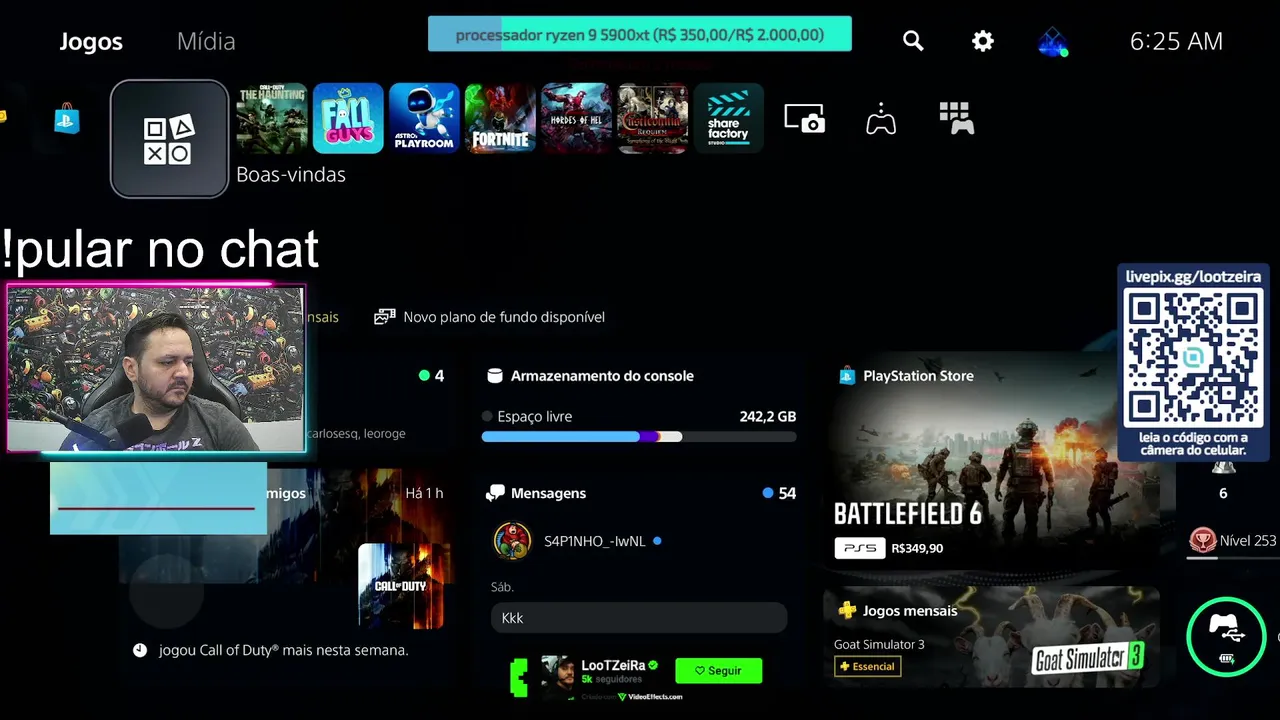The height and width of the screenshot is (720, 1280).
Task: Click the streamer webcam overlay
Action: tap(156, 368)
